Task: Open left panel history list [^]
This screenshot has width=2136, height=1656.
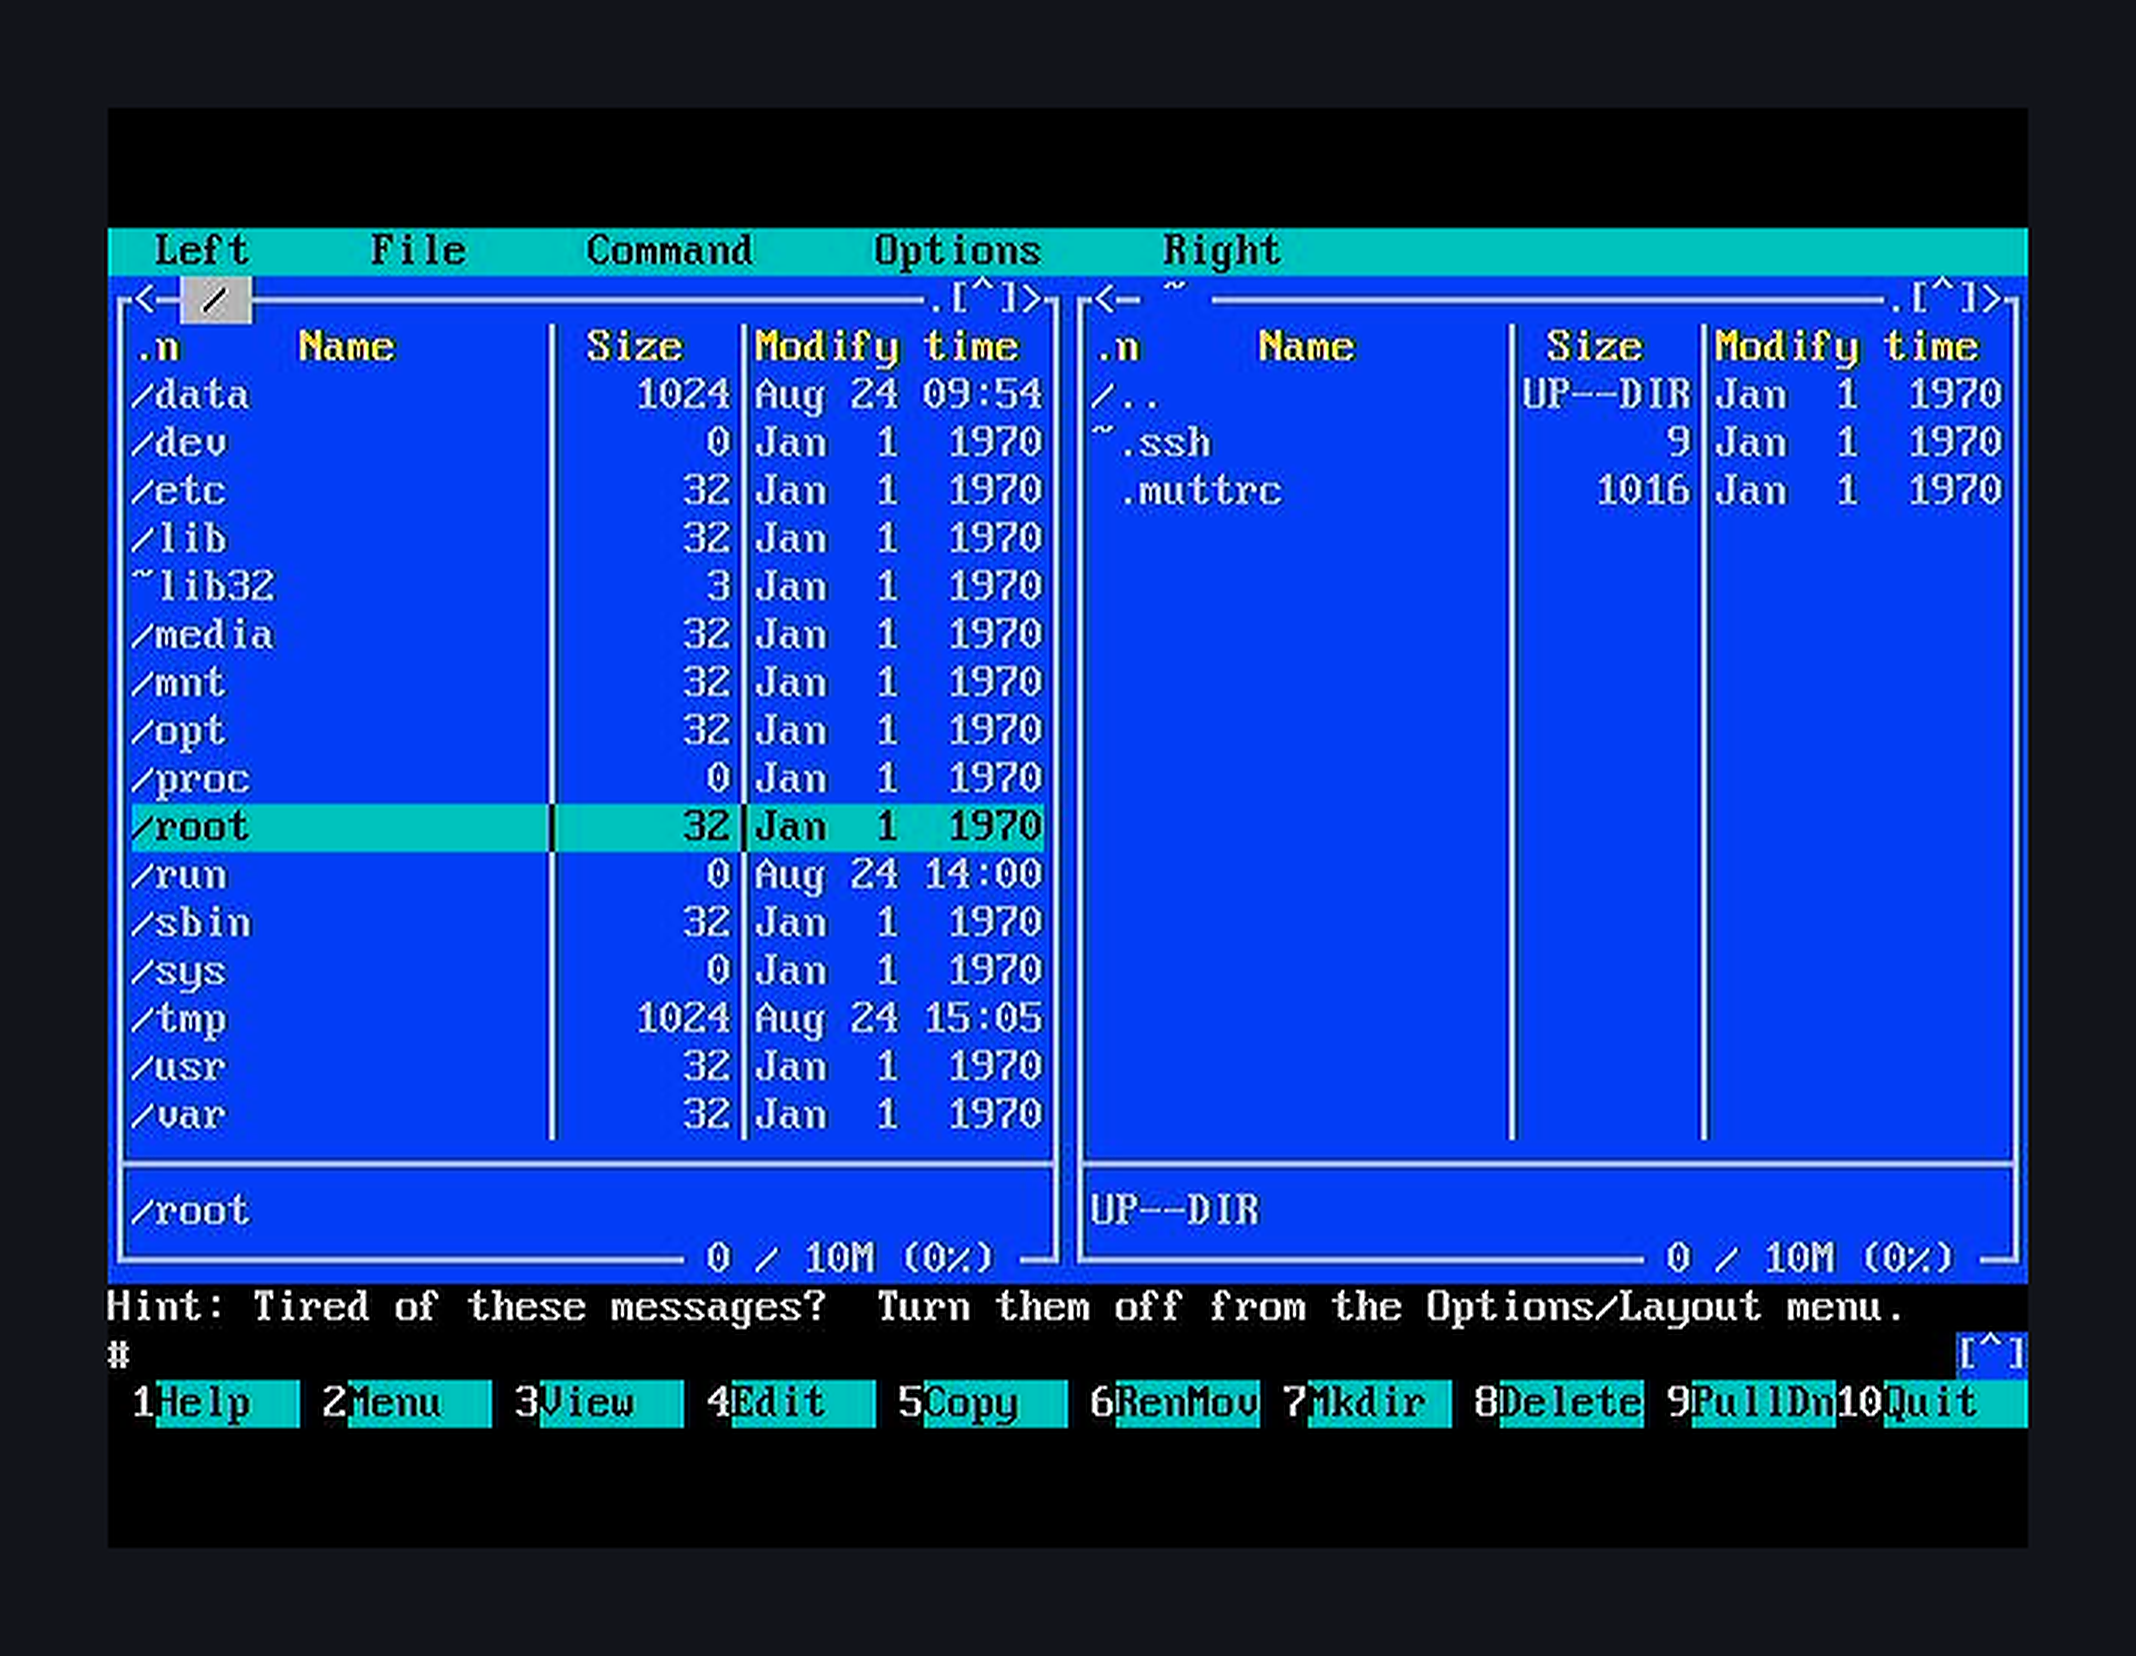Action: coord(982,298)
